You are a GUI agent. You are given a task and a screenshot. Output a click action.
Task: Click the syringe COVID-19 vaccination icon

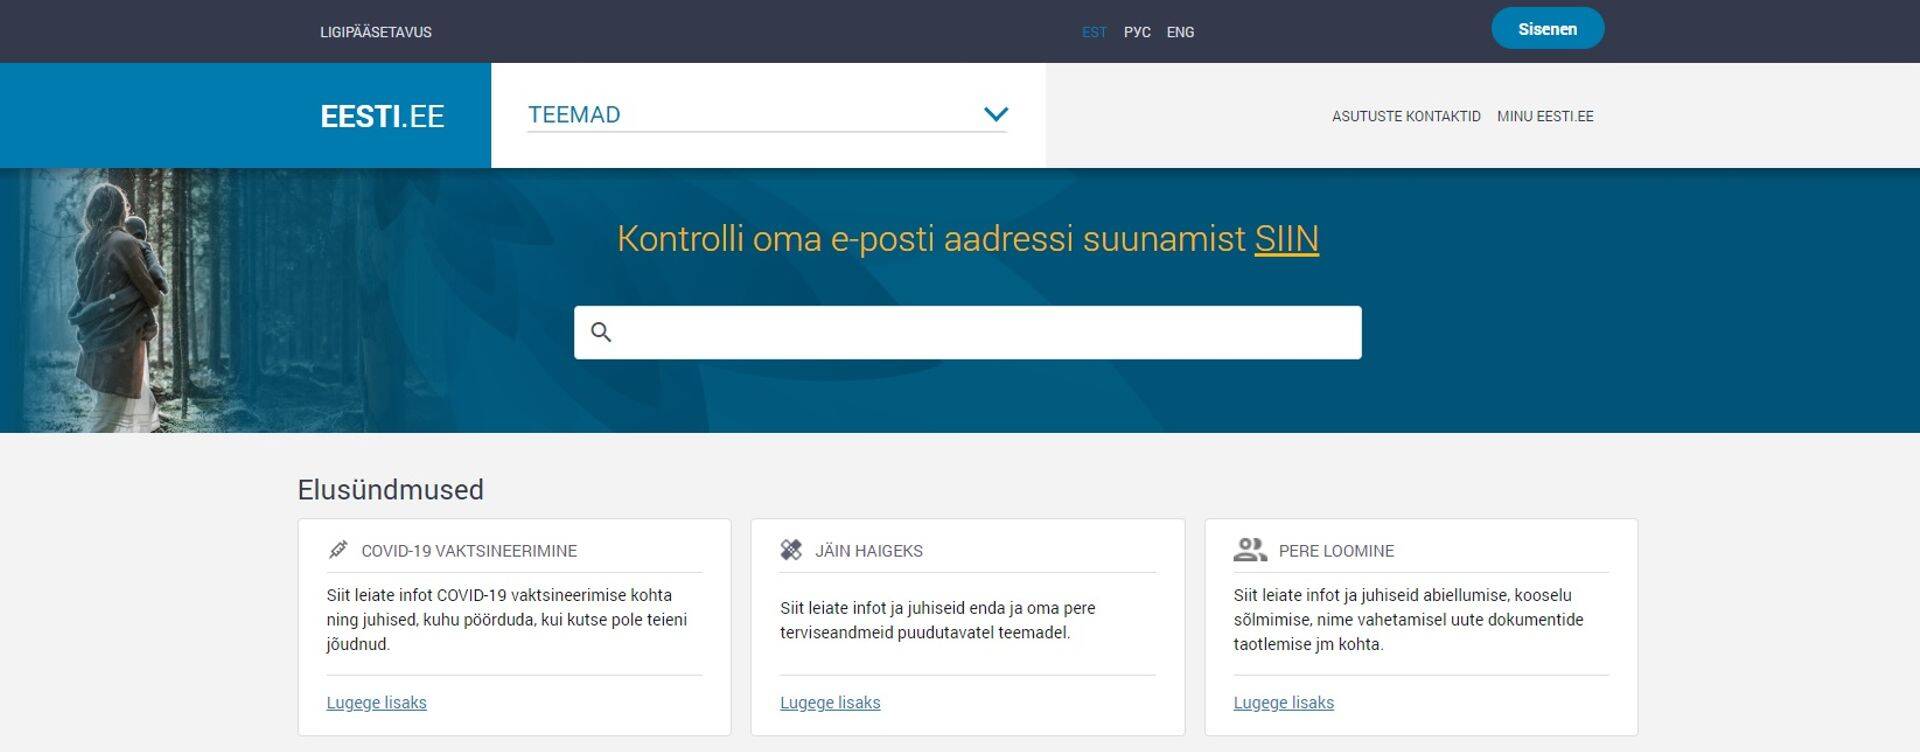coord(338,550)
